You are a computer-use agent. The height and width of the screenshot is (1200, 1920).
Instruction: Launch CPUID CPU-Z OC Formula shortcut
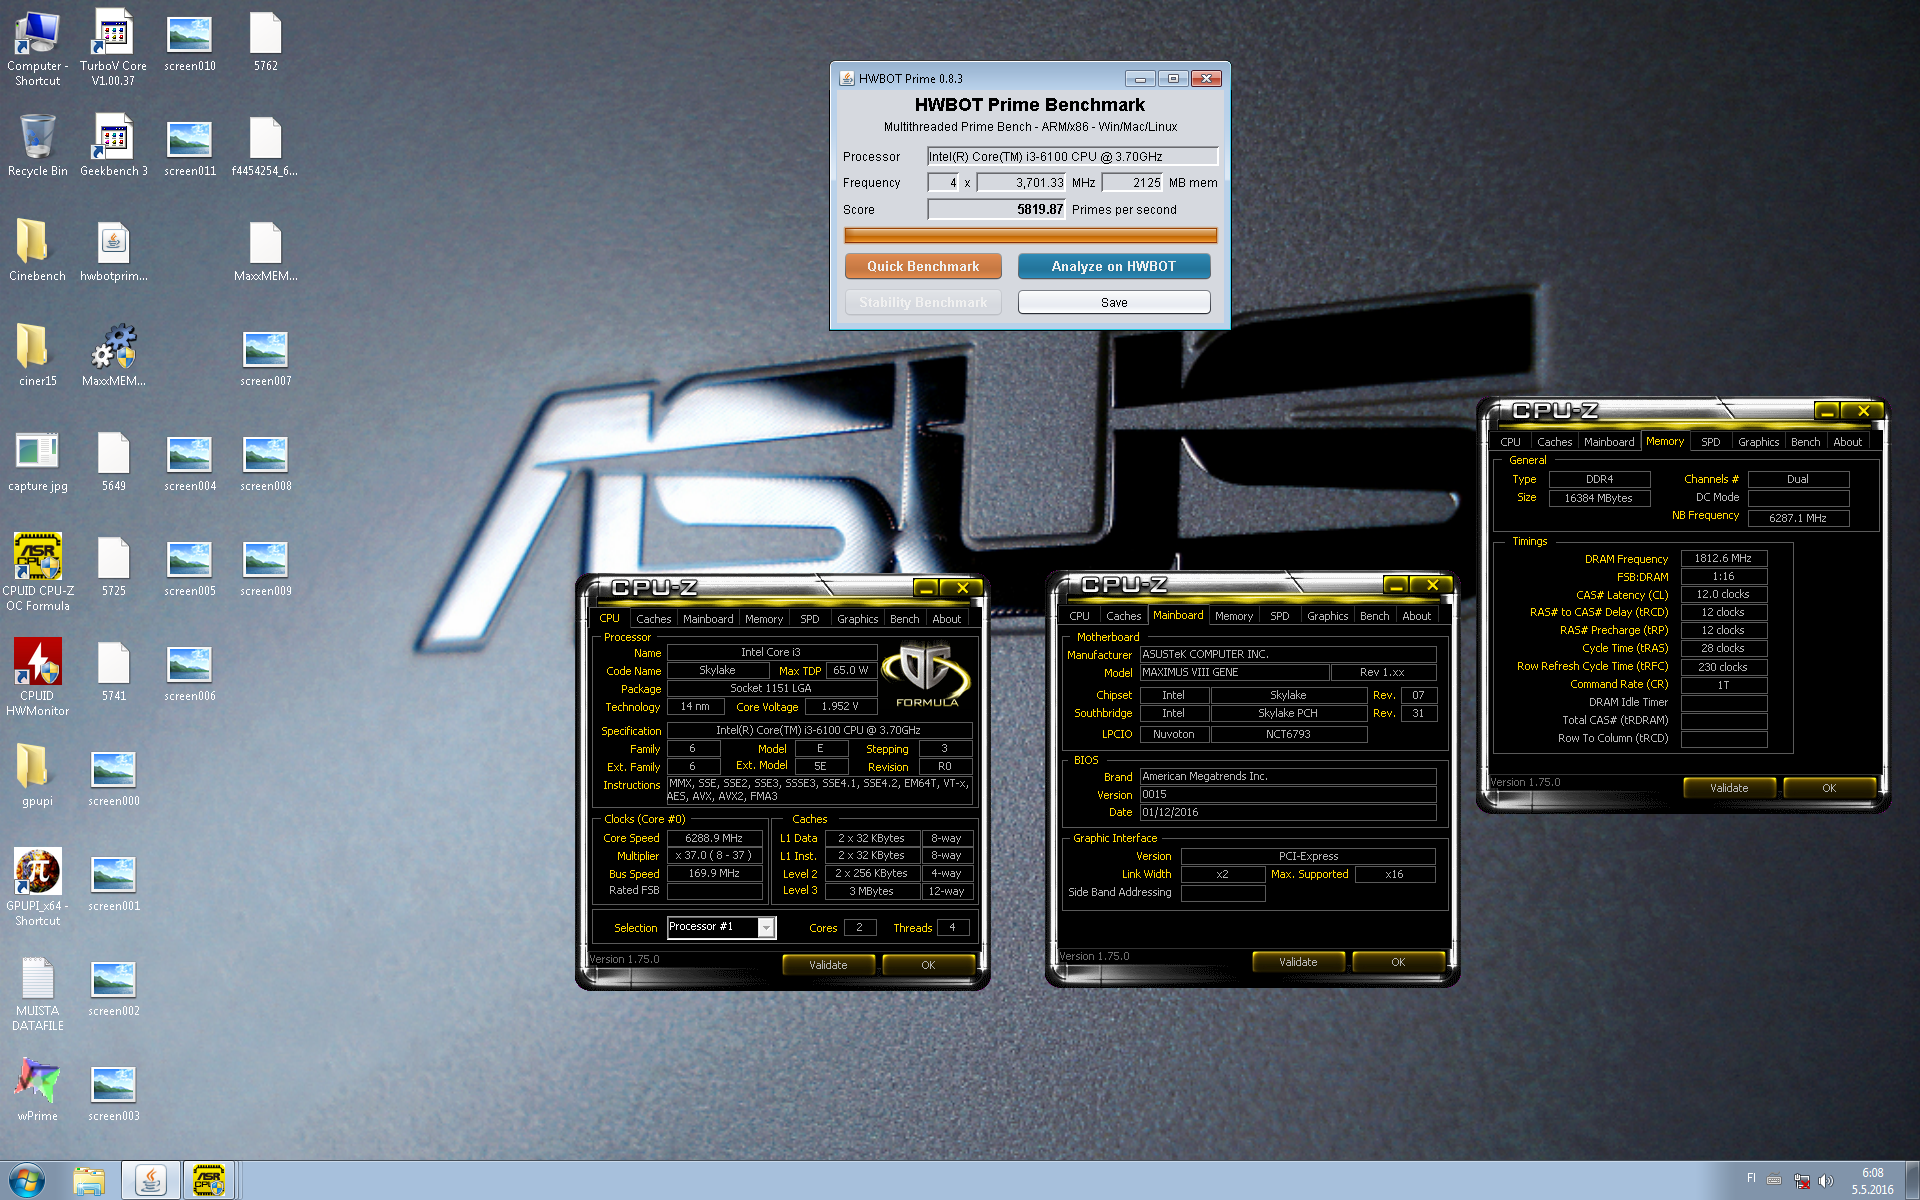(37, 571)
